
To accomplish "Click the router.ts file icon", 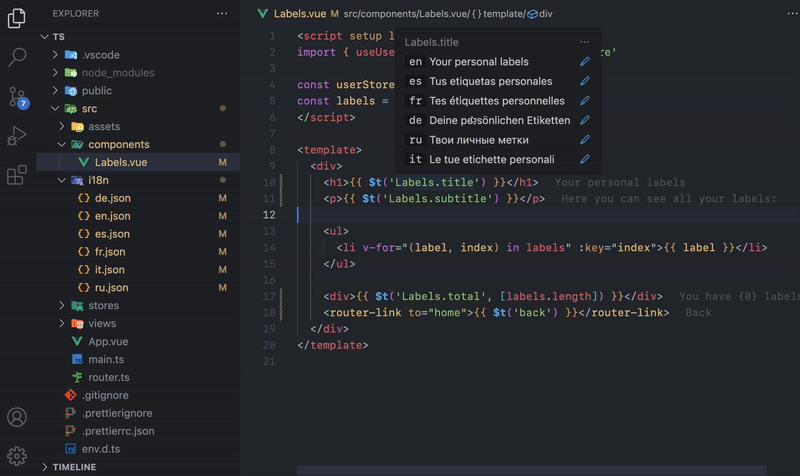I will (77, 377).
